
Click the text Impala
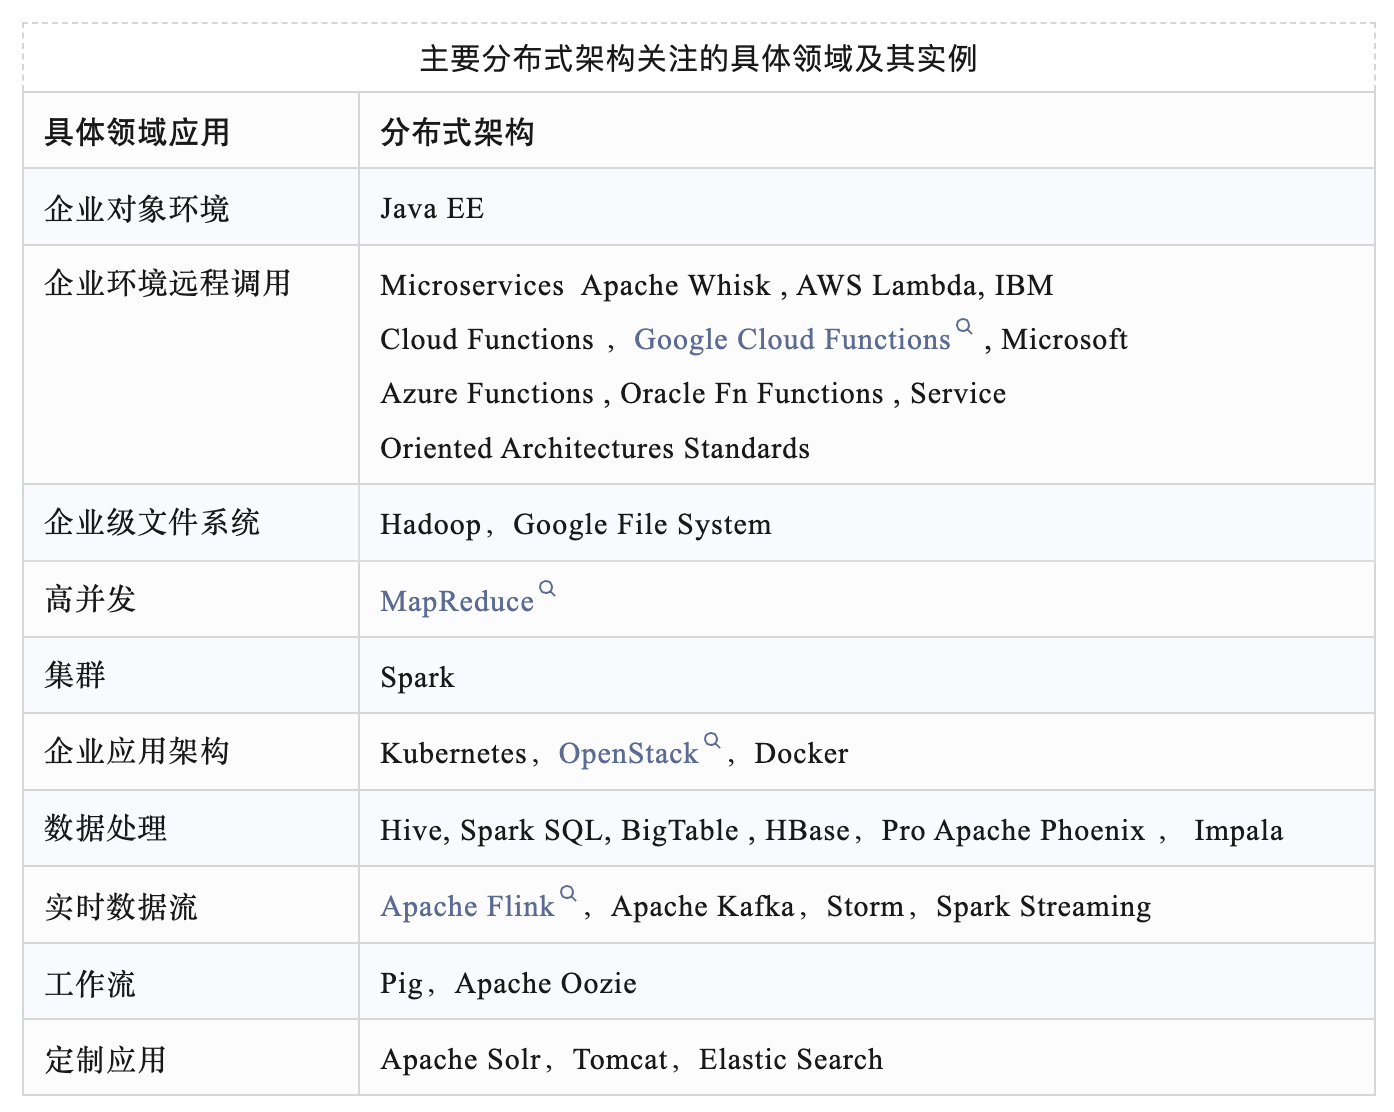tap(1238, 831)
